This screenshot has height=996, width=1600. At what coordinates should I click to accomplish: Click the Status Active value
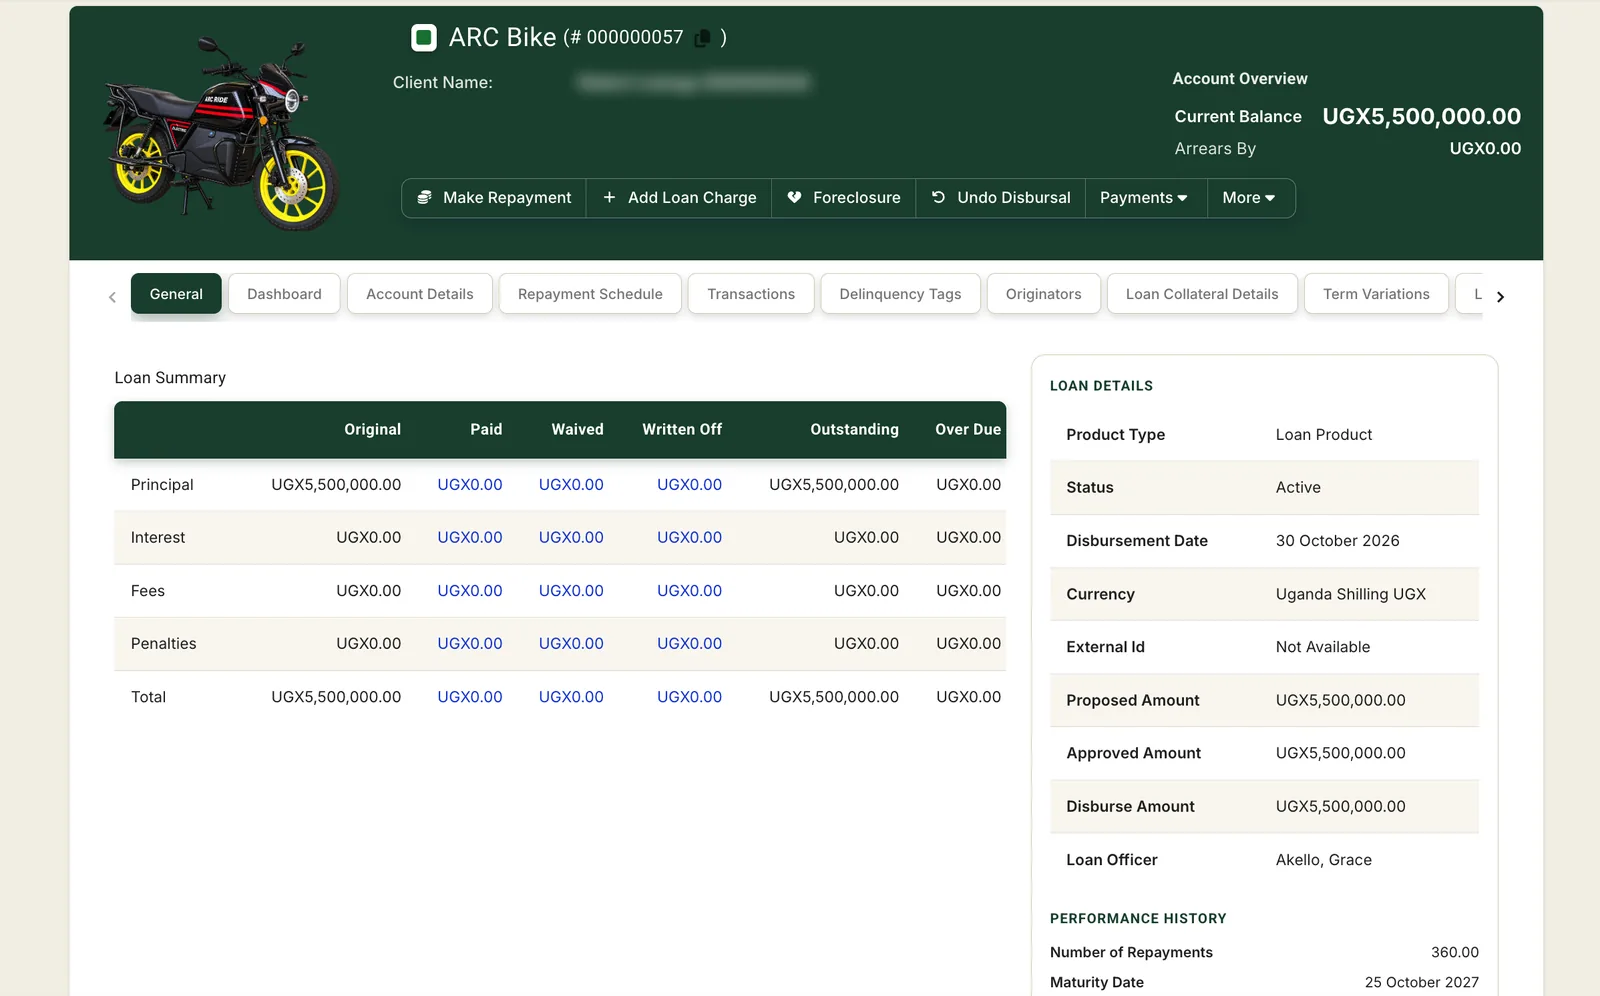1298,488
